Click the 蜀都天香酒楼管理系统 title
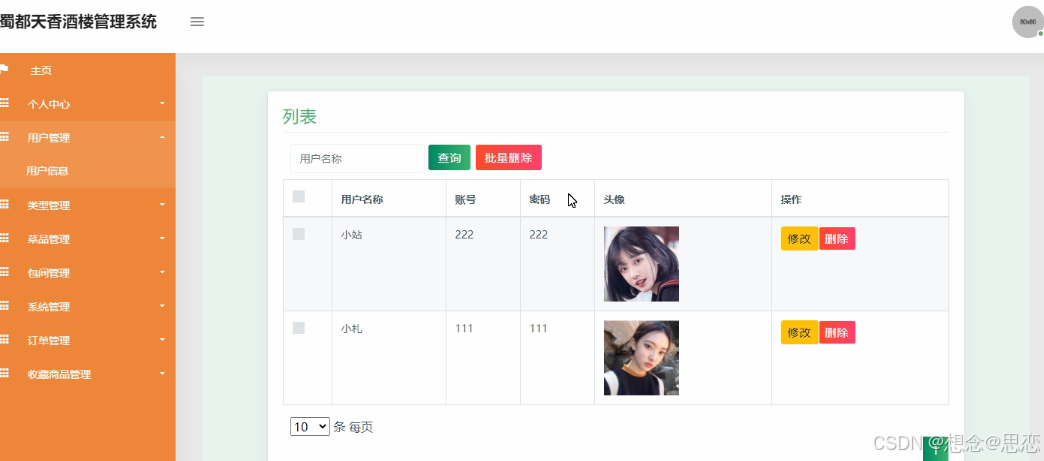 coord(79,21)
